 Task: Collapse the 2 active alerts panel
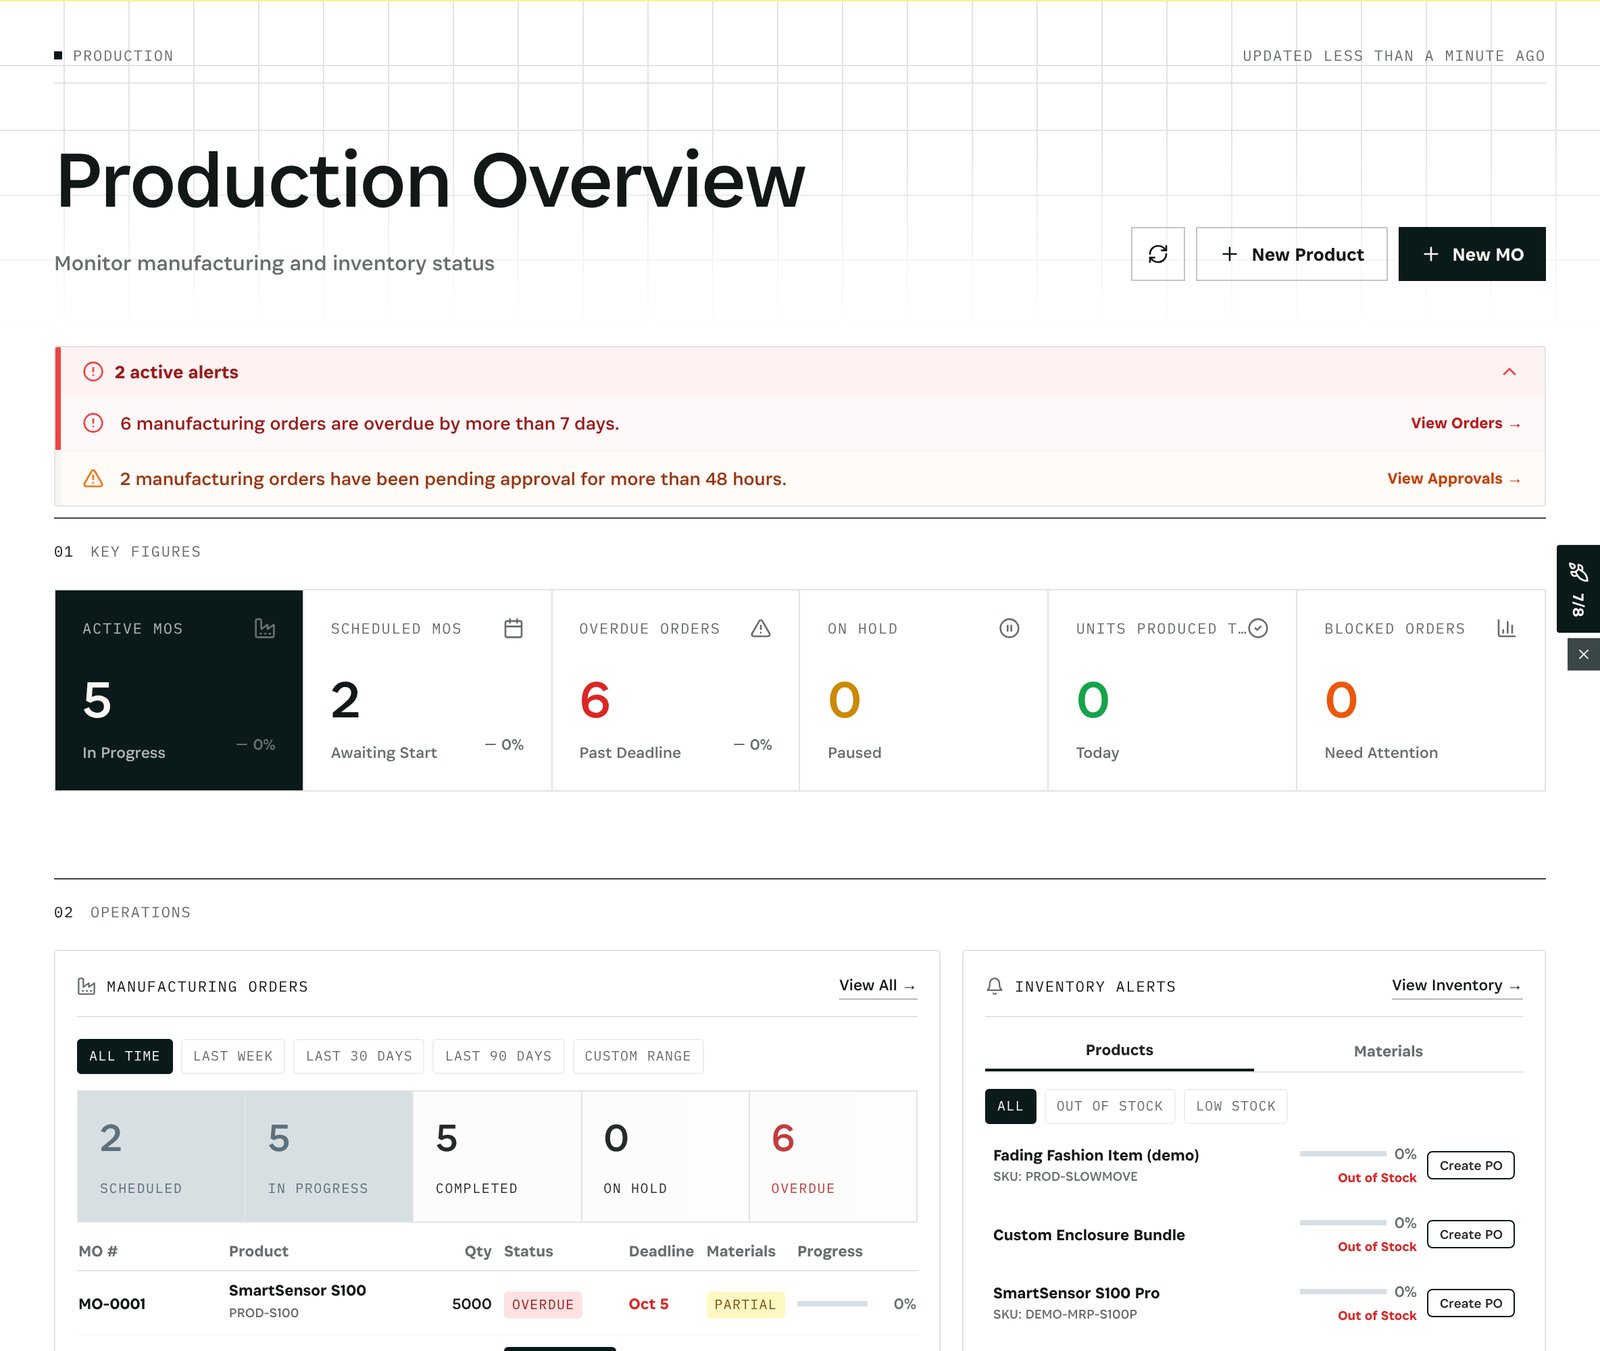1509,372
